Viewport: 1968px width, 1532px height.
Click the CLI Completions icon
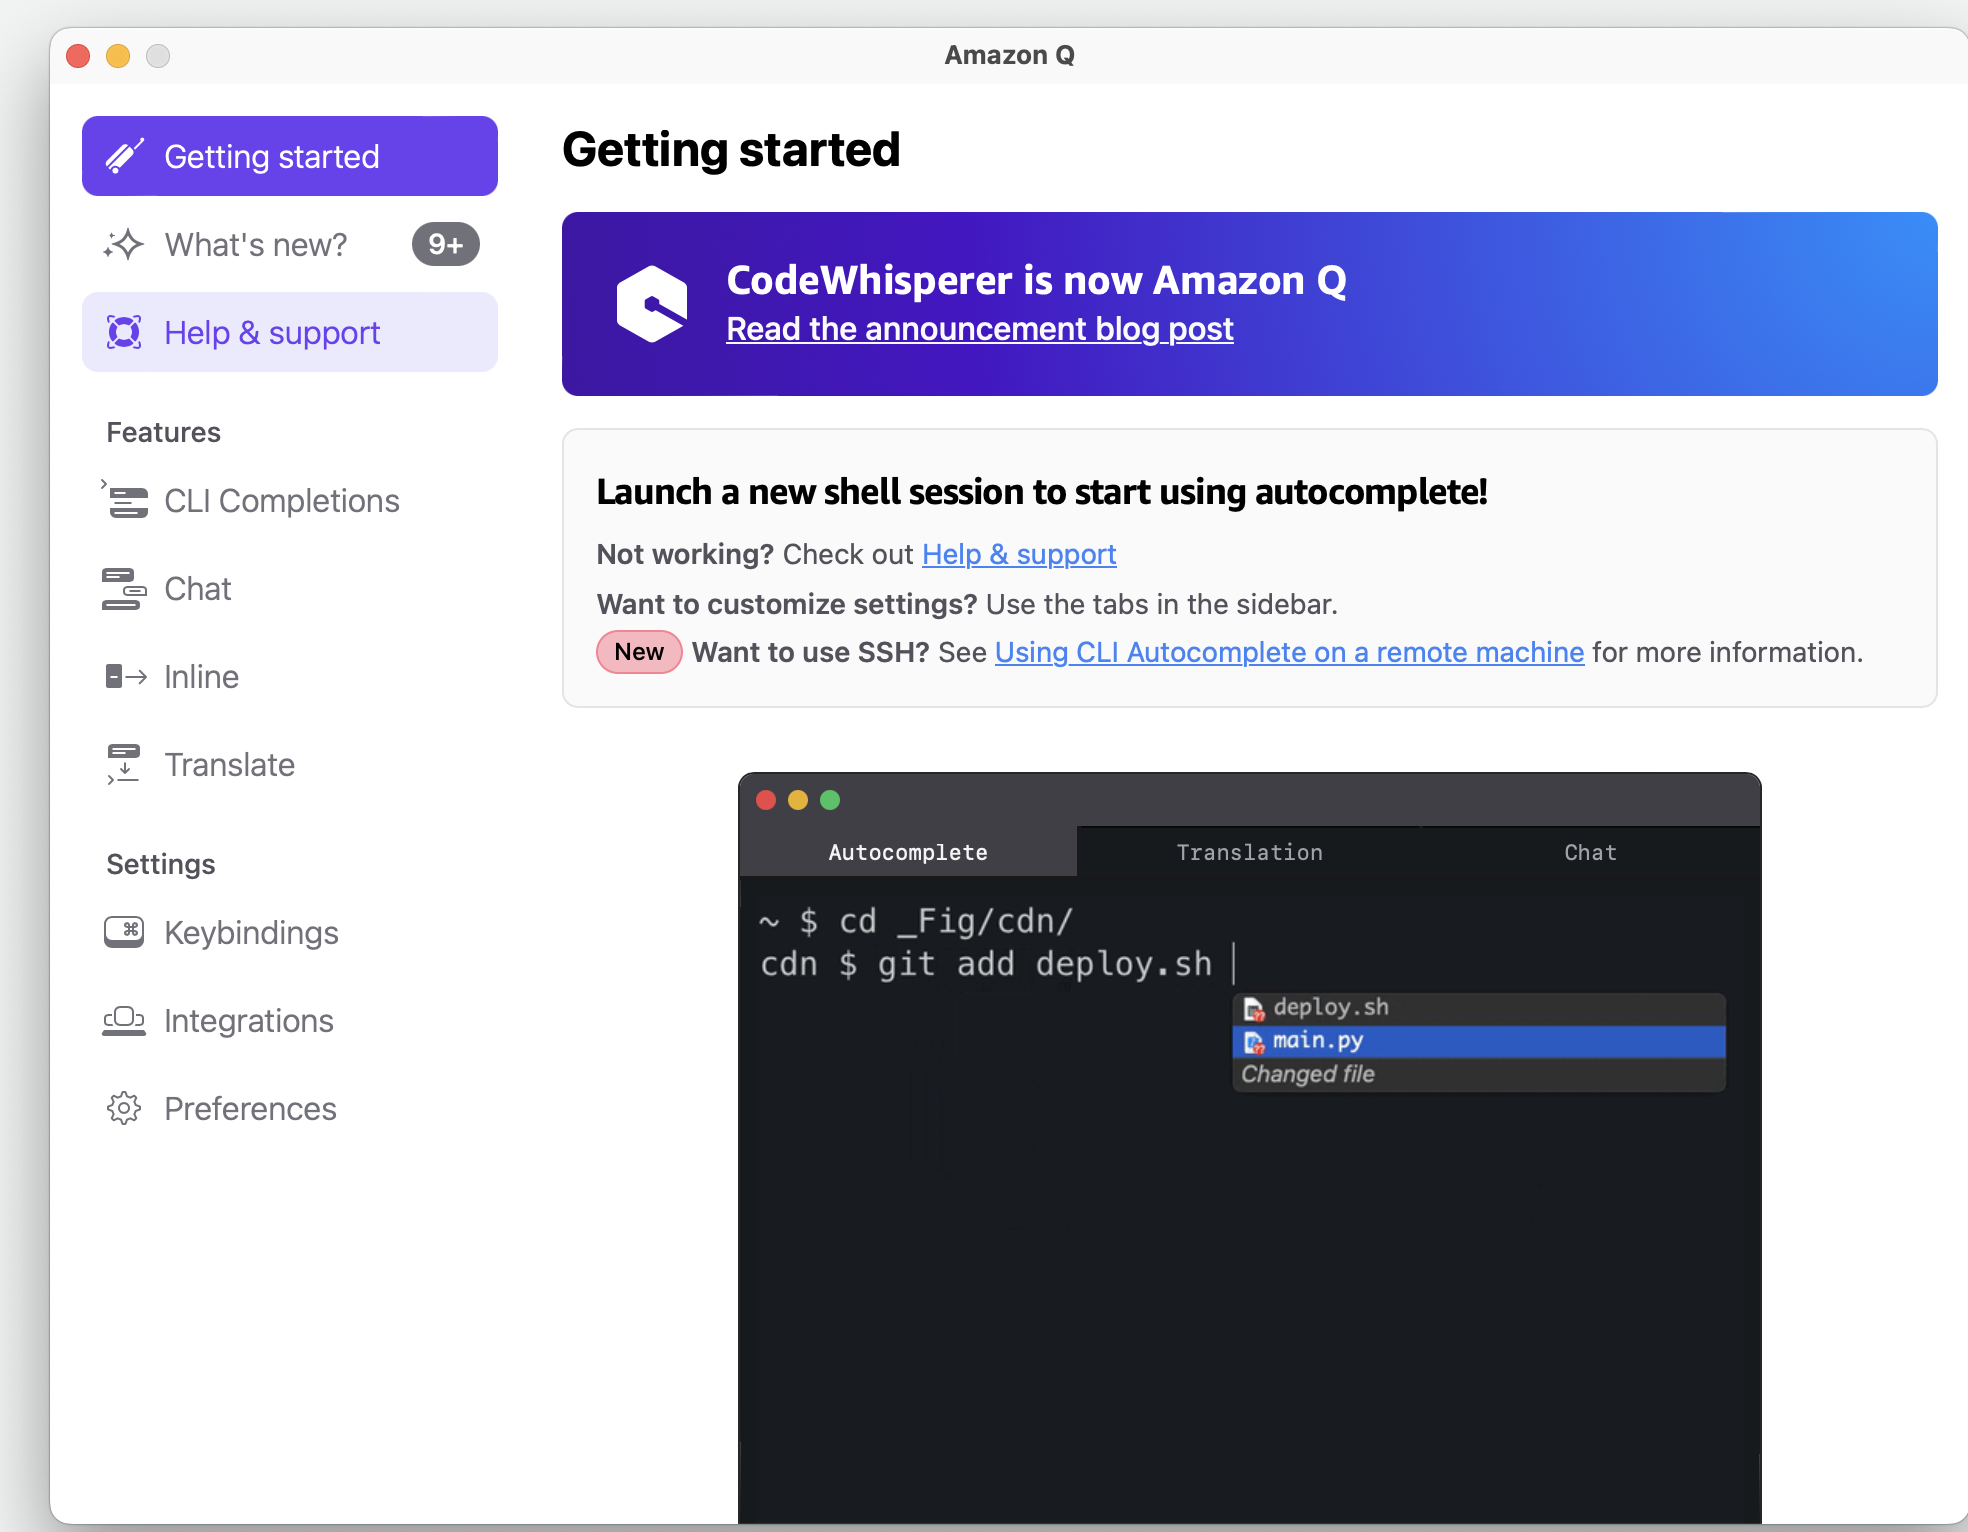coord(124,500)
